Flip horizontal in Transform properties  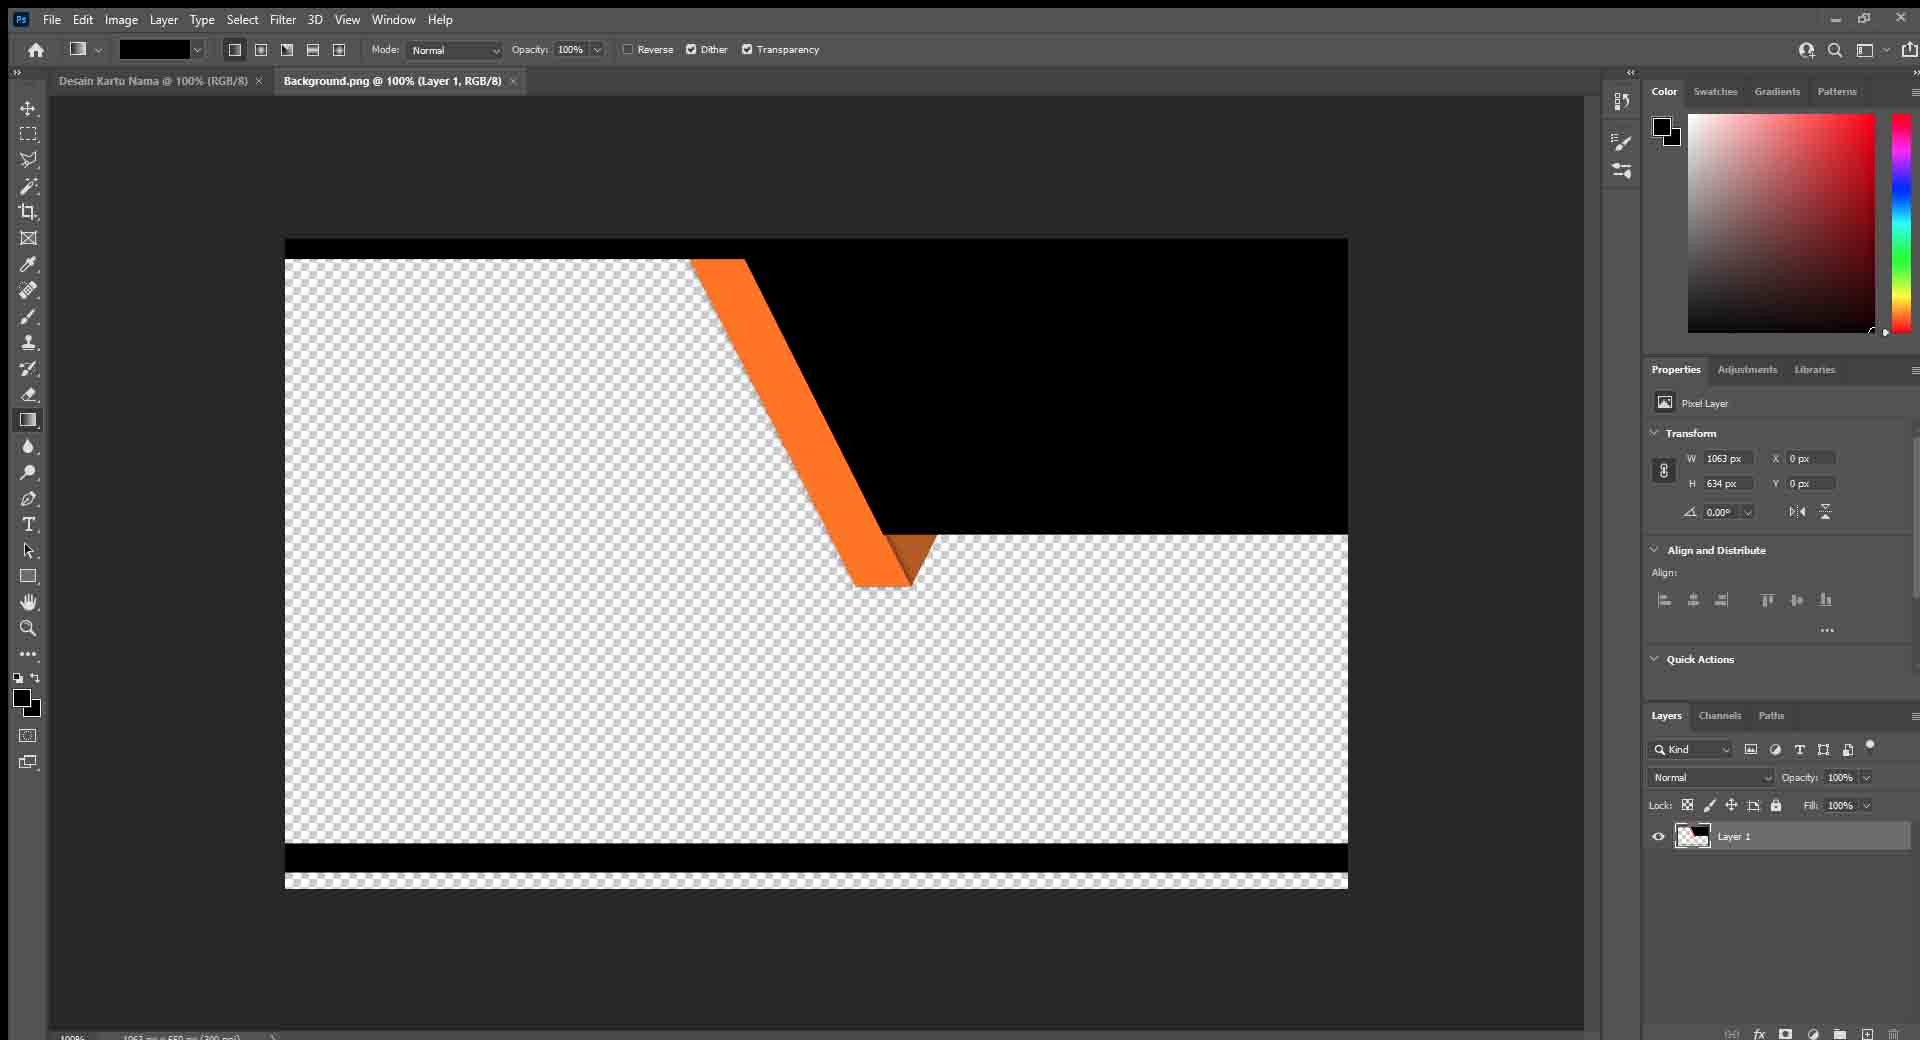pos(1797,512)
